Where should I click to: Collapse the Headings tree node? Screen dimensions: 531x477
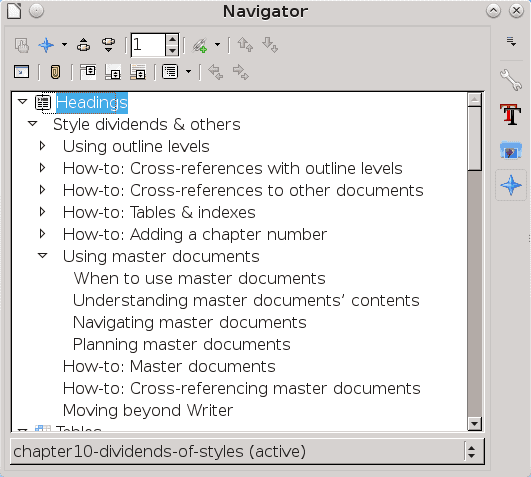coord(22,101)
